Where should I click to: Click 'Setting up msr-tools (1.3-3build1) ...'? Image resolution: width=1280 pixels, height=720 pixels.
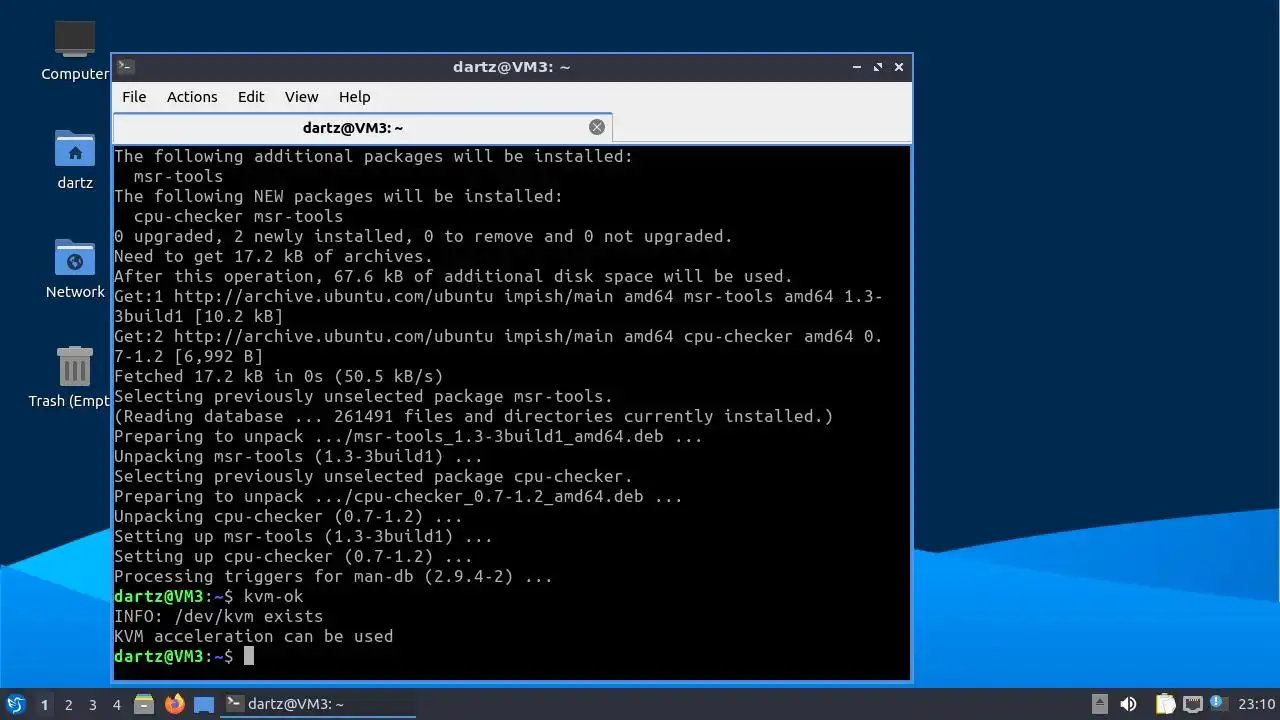[303, 536]
